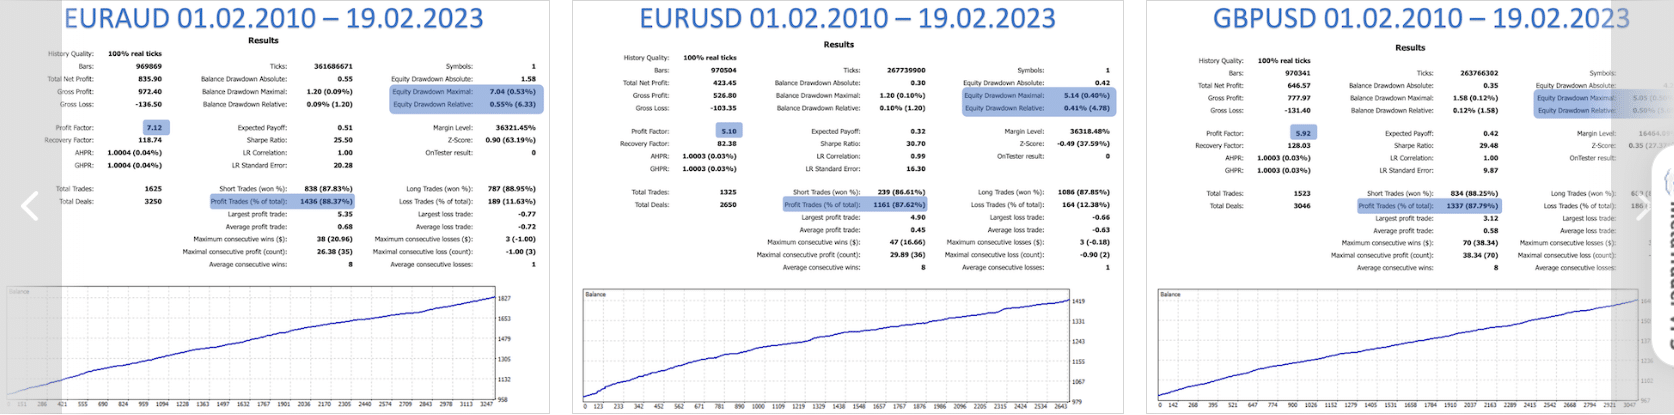Click EURAUD highlighted Profit Trades 1436 row
1674x415 pixels.
point(281,201)
